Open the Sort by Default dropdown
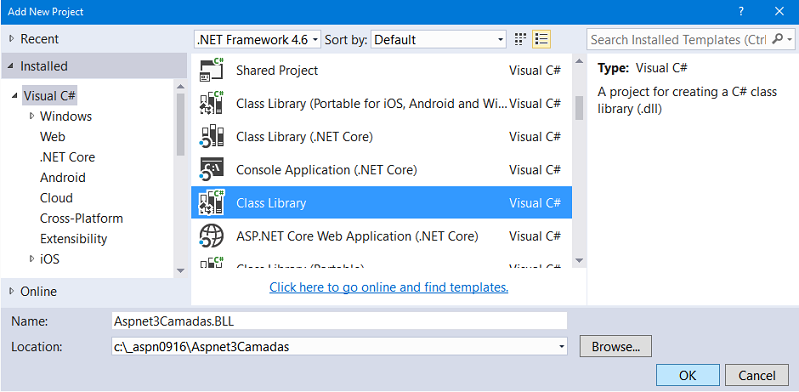This screenshot has height=392, width=799. tap(439, 39)
